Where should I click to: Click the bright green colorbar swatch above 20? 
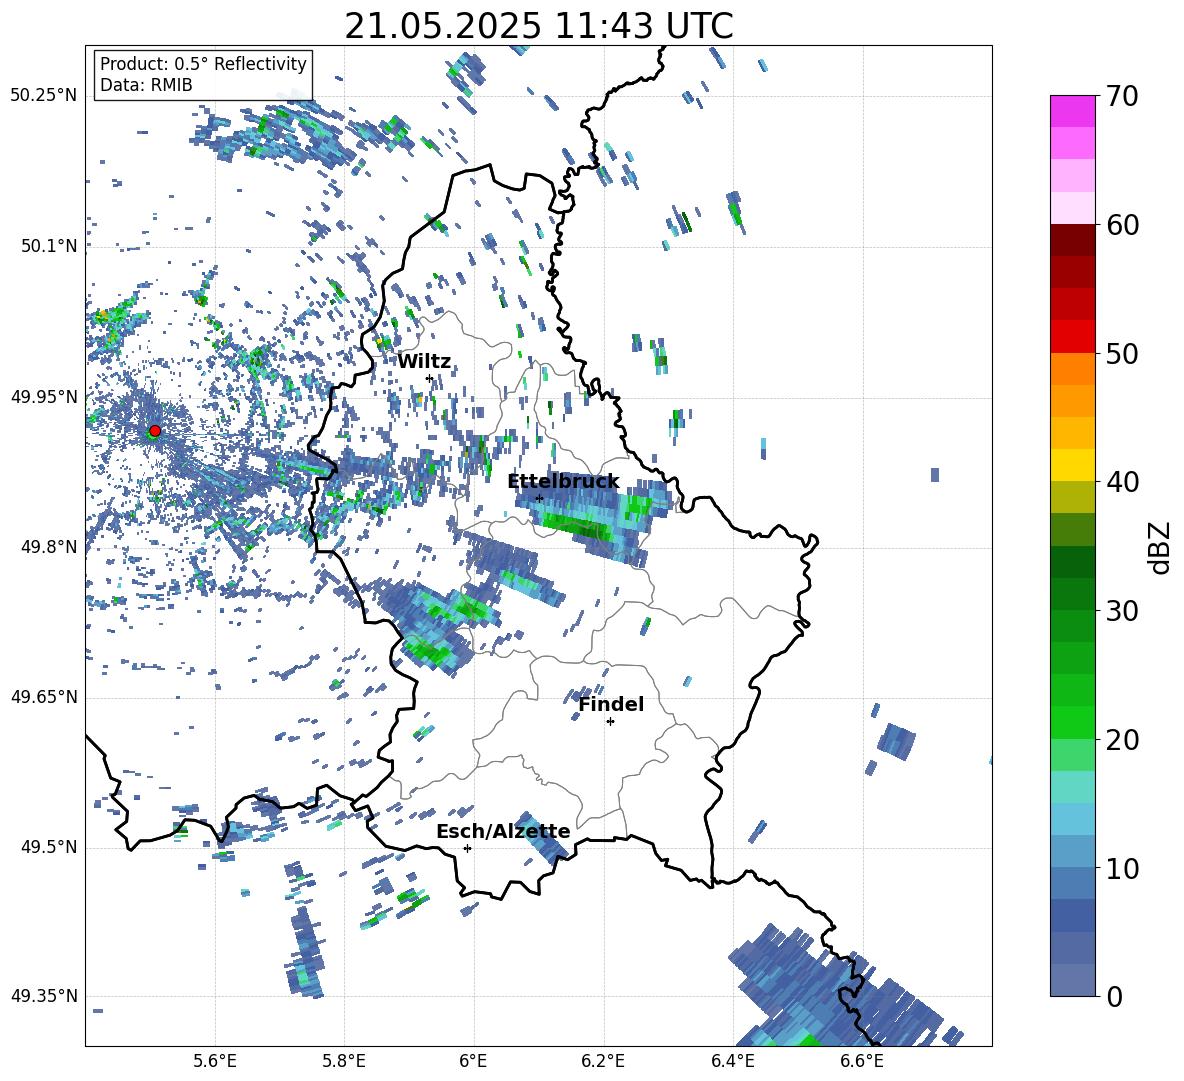coord(1072,722)
